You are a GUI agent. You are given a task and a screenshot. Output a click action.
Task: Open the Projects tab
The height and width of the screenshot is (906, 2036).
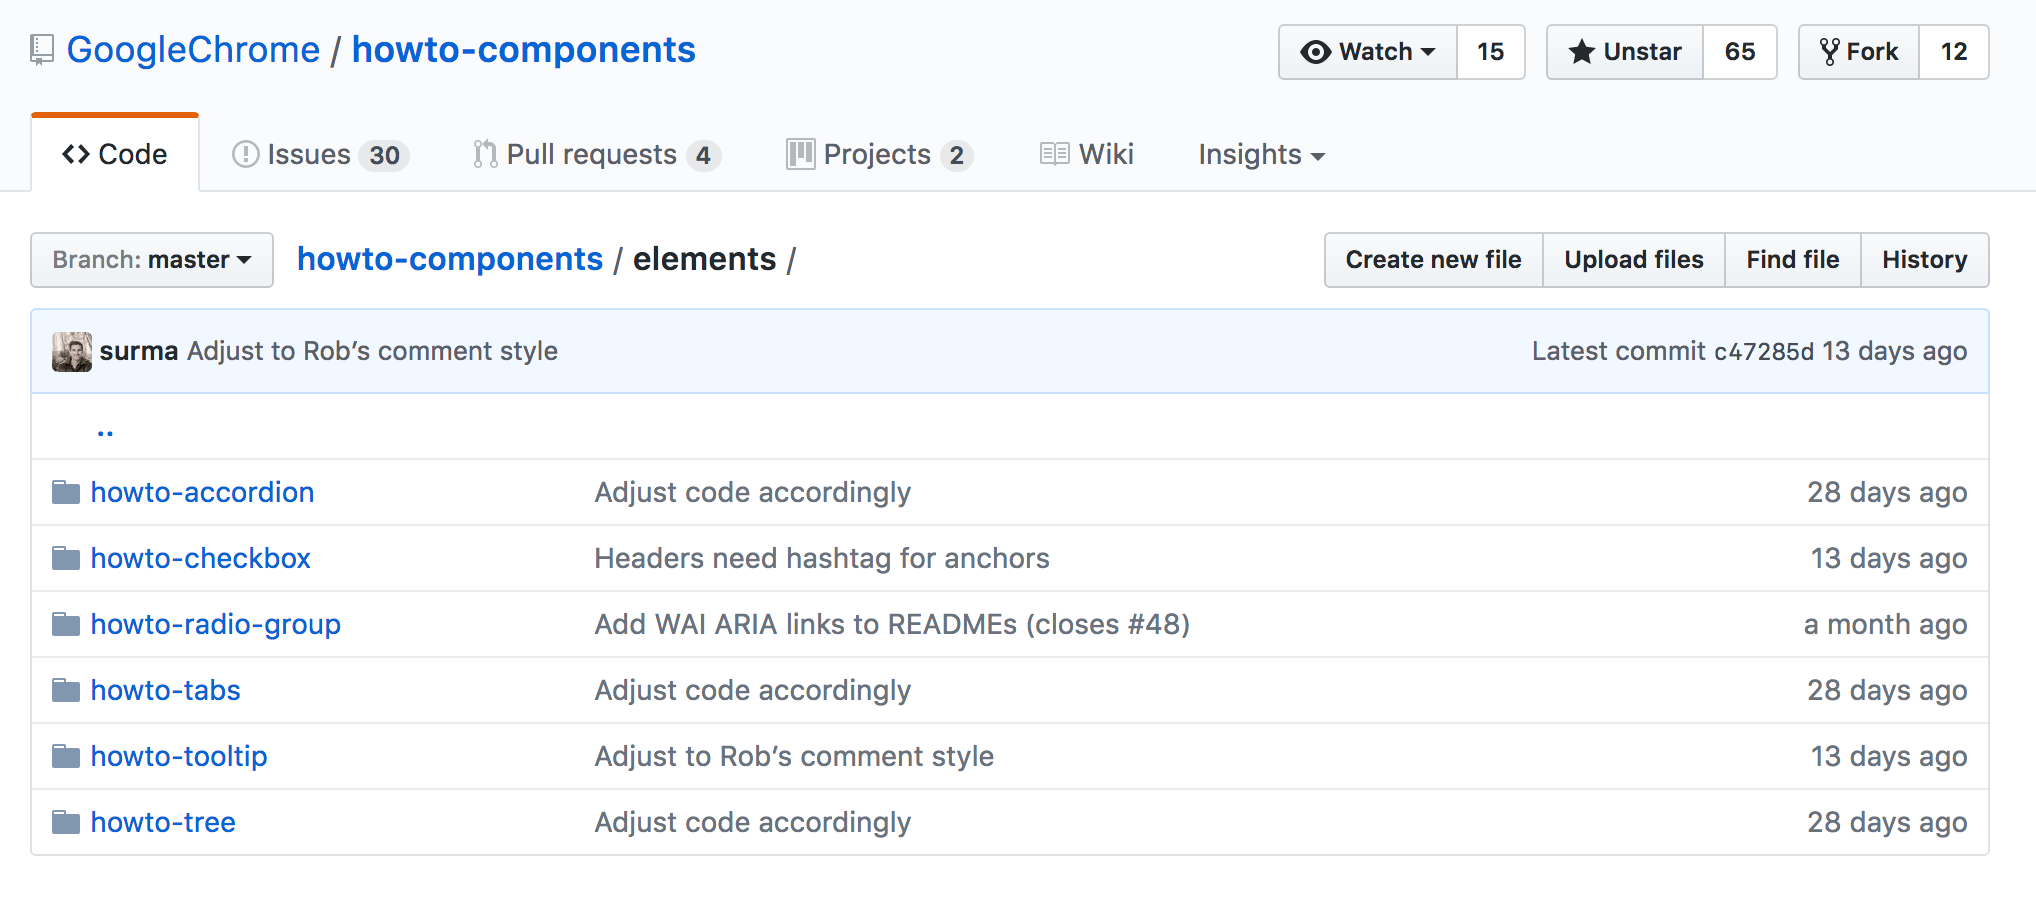click(880, 155)
